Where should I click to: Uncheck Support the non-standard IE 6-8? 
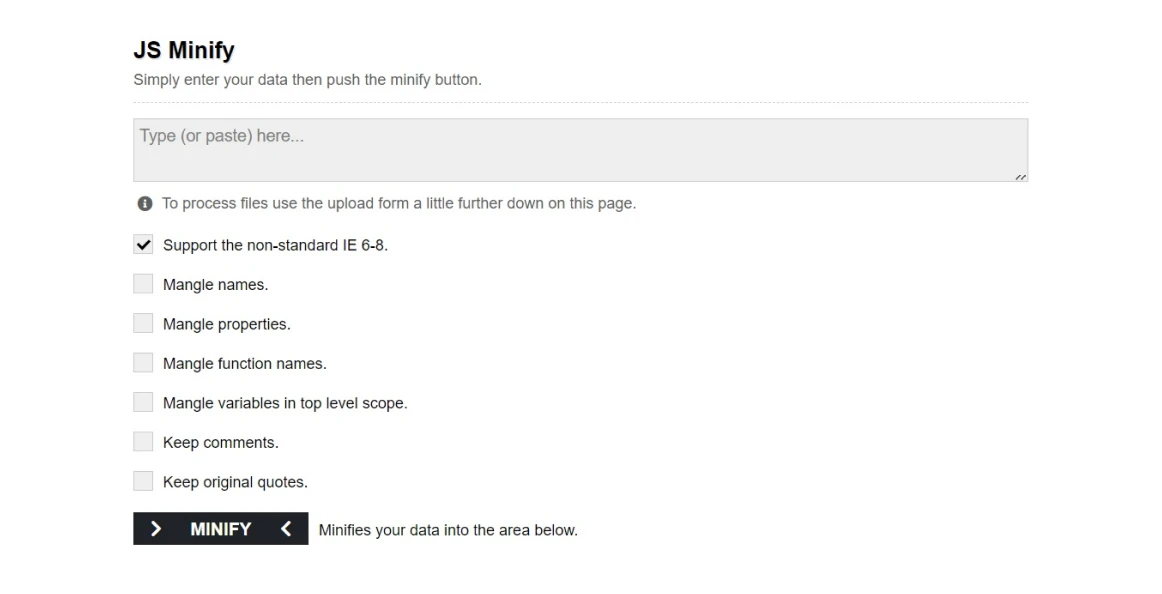click(x=142, y=243)
